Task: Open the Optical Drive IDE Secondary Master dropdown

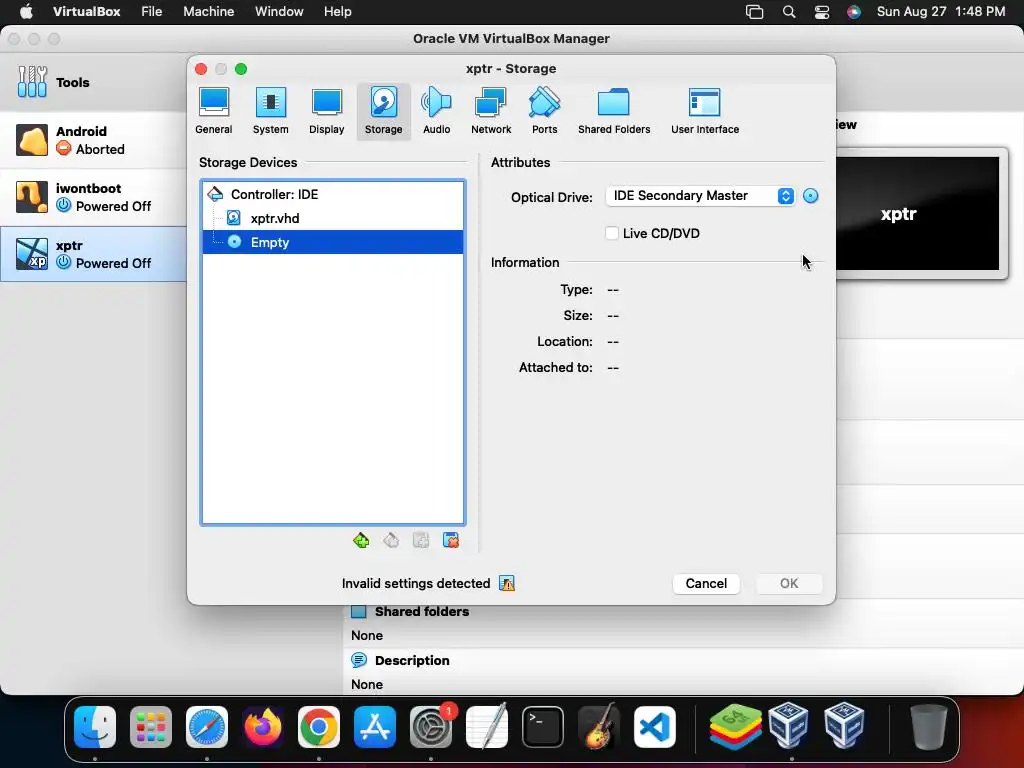Action: (x=700, y=196)
